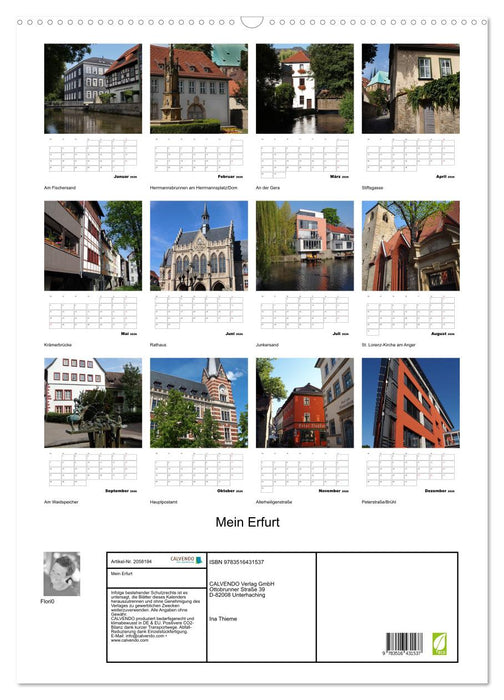Image resolution: width=504 pixels, height=700 pixels.
Task: Click the 'Januar' month label
Action: coord(121,177)
